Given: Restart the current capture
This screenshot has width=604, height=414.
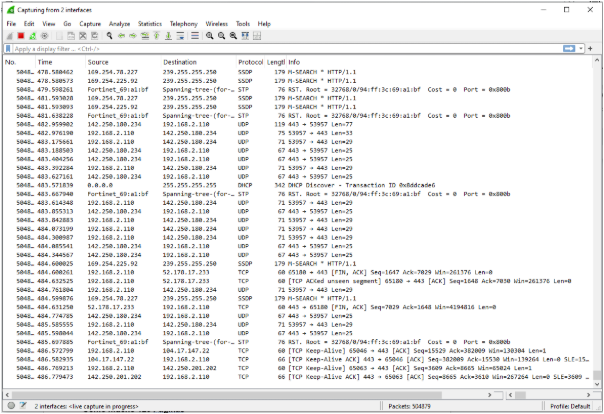Looking at the screenshot, I should click(32, 35).
